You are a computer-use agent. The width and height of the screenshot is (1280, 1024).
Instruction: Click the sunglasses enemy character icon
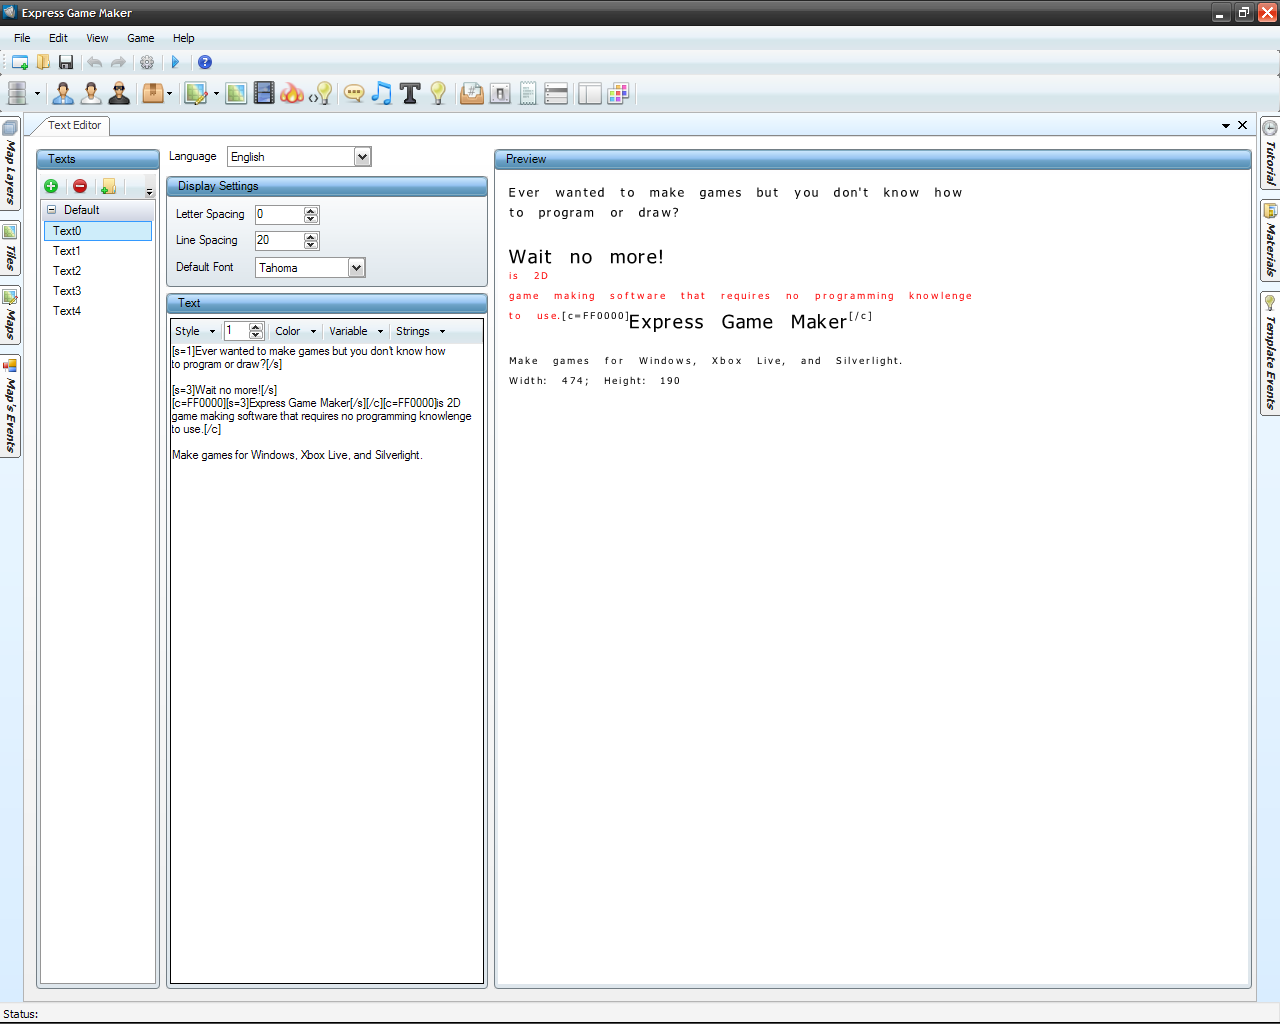tap(119, 93)
